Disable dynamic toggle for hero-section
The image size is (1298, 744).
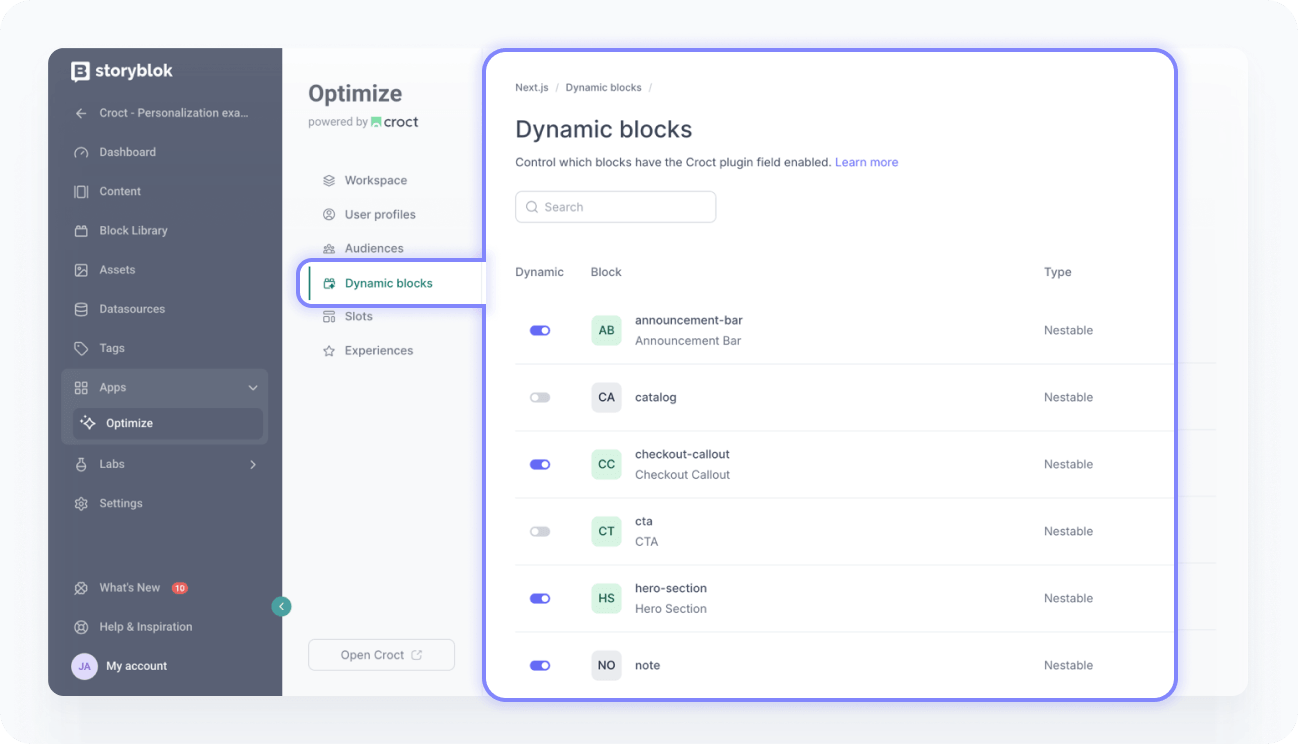pos(540,598)
